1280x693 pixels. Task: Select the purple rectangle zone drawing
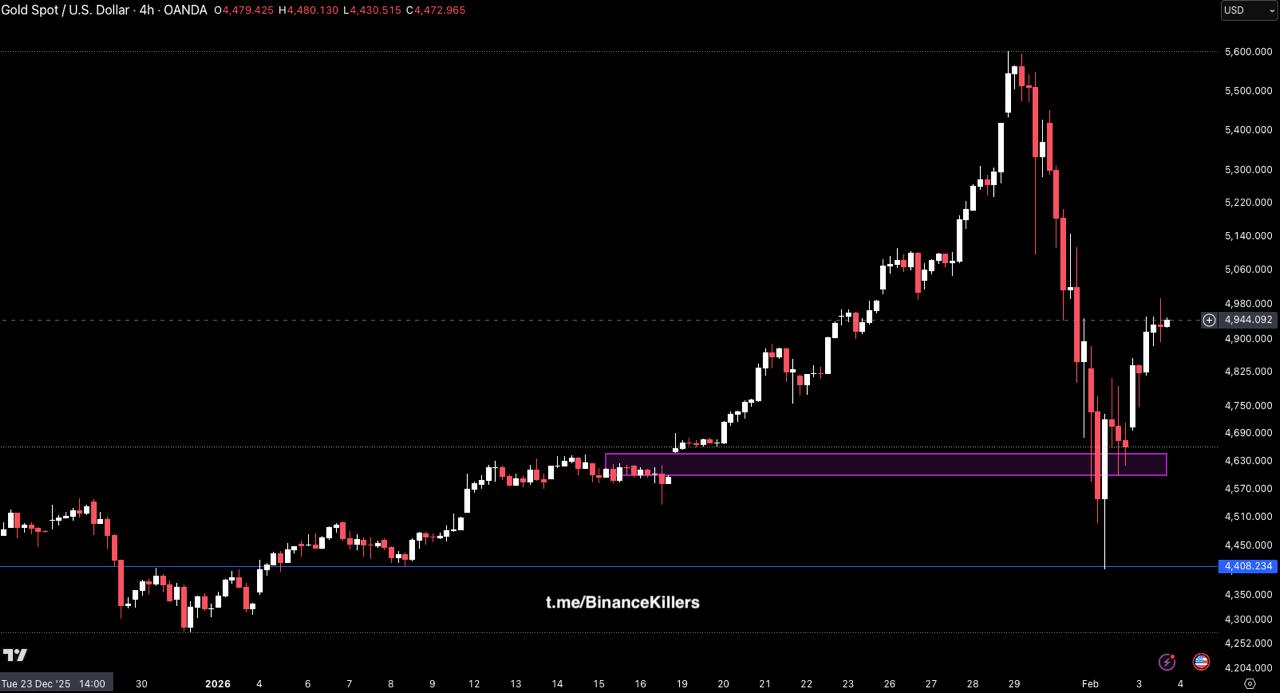click(x=885, y=464)
